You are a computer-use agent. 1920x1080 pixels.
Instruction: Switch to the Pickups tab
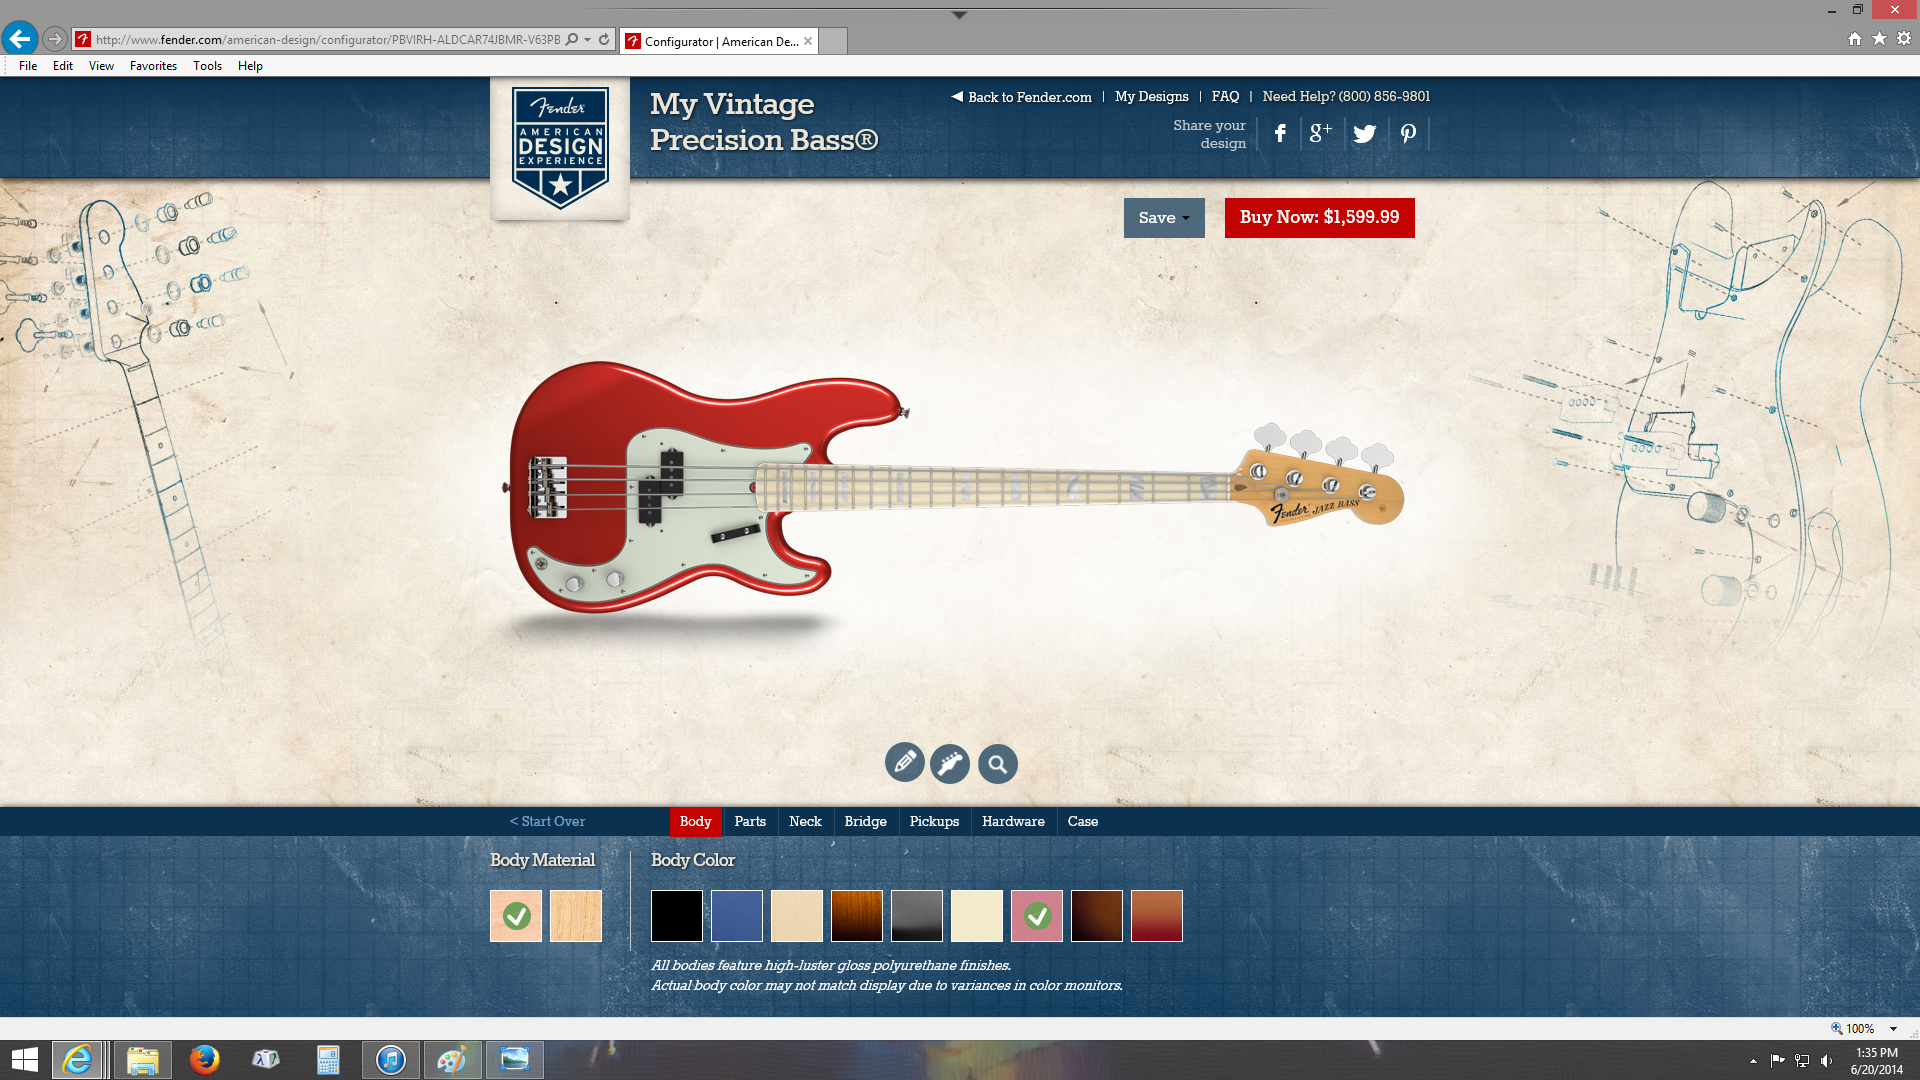(934, 821)
